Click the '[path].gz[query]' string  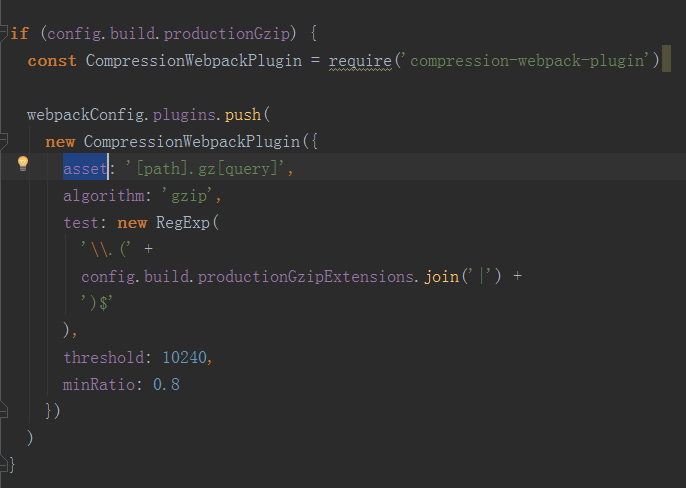click(205, 169)
